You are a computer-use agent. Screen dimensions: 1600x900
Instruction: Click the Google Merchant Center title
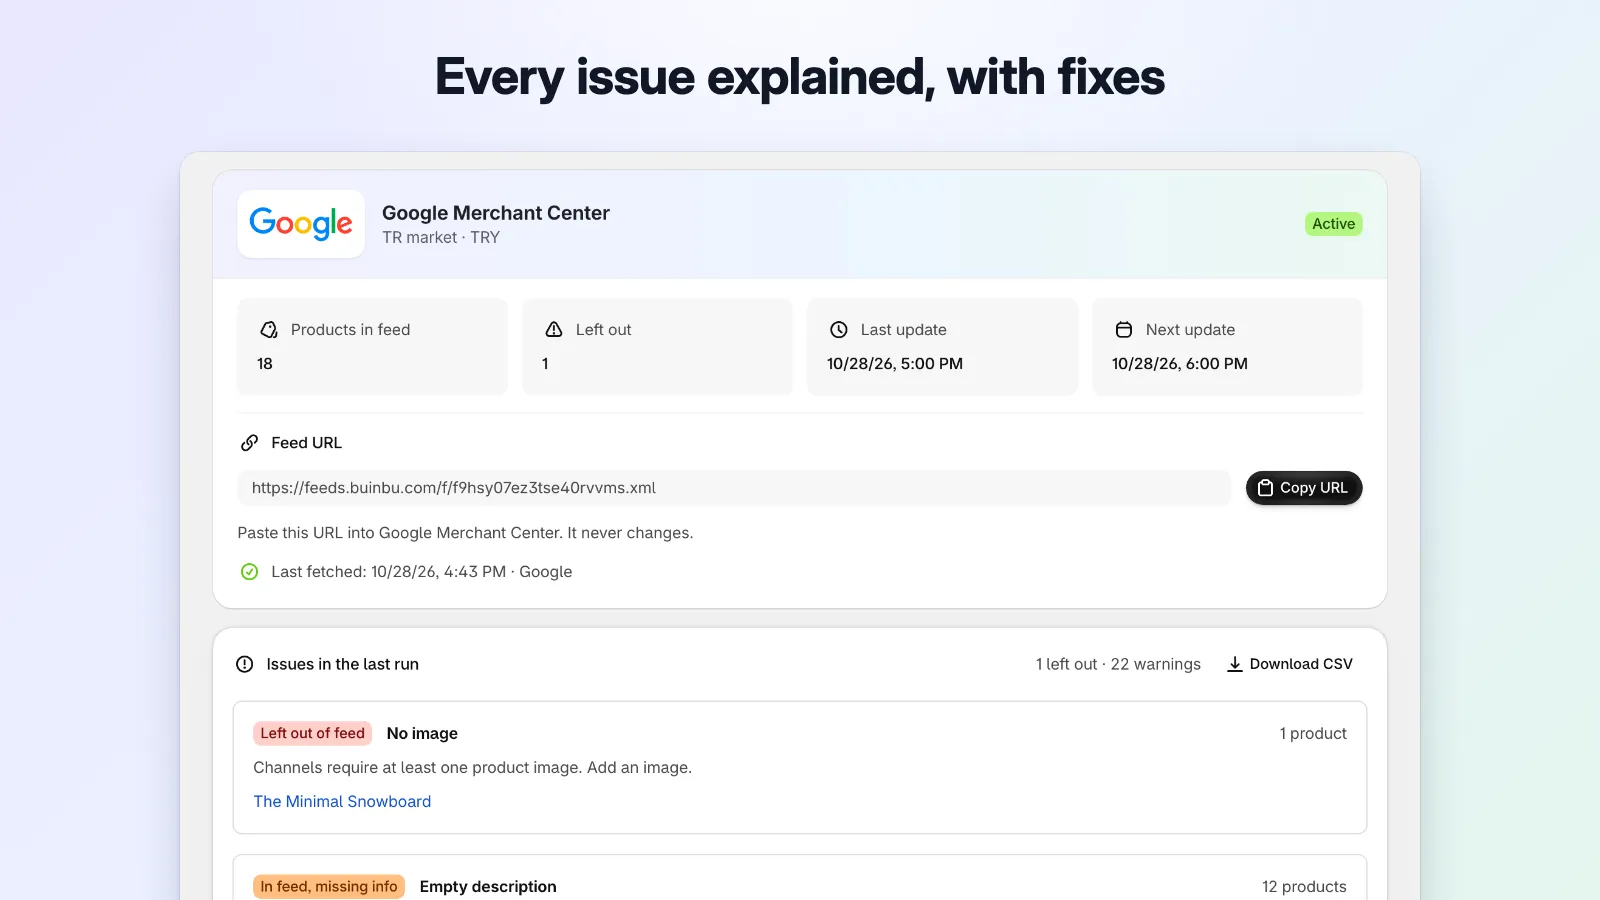click(x=496, y=213)
